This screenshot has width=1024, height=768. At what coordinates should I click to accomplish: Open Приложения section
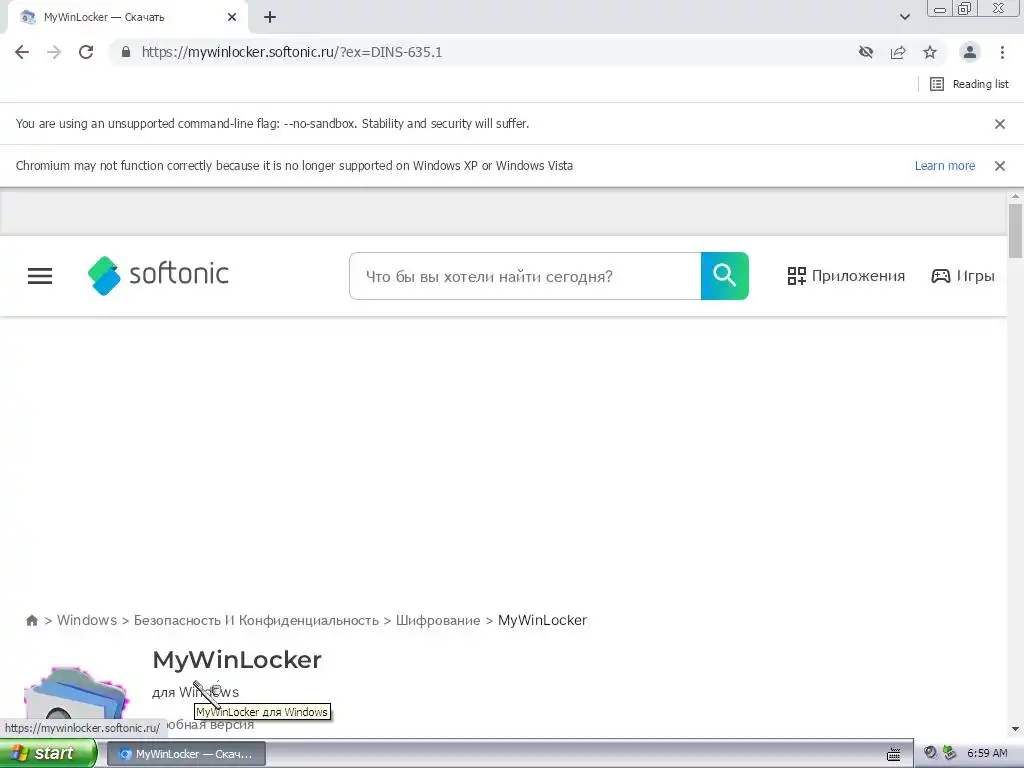[846, 276]
